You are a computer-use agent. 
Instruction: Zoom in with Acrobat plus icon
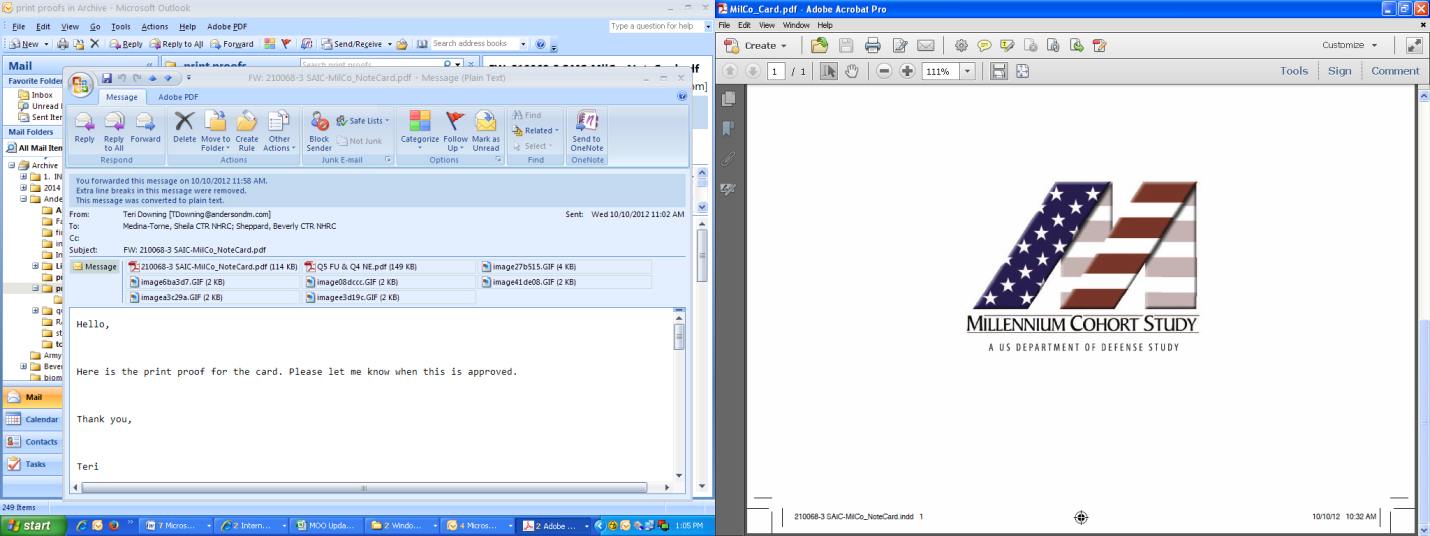pos(907,71)
